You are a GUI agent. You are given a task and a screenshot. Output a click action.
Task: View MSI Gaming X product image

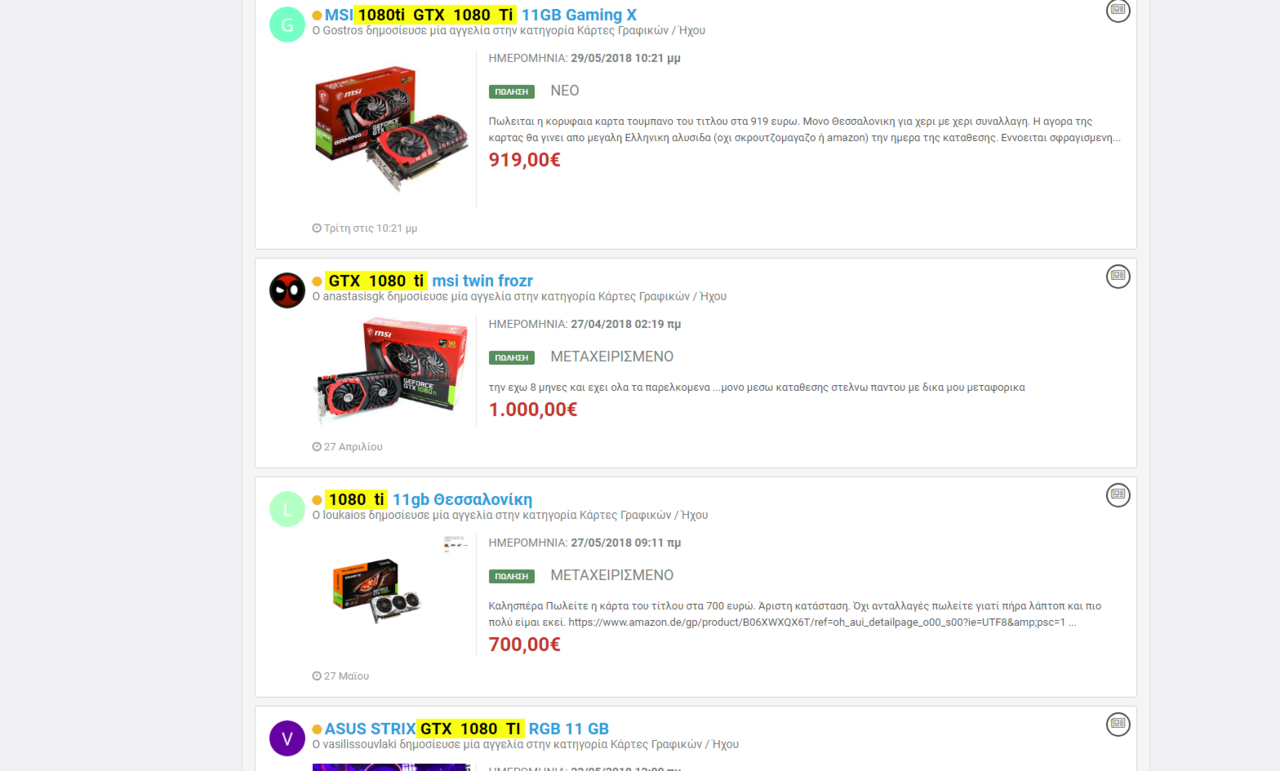391,127
